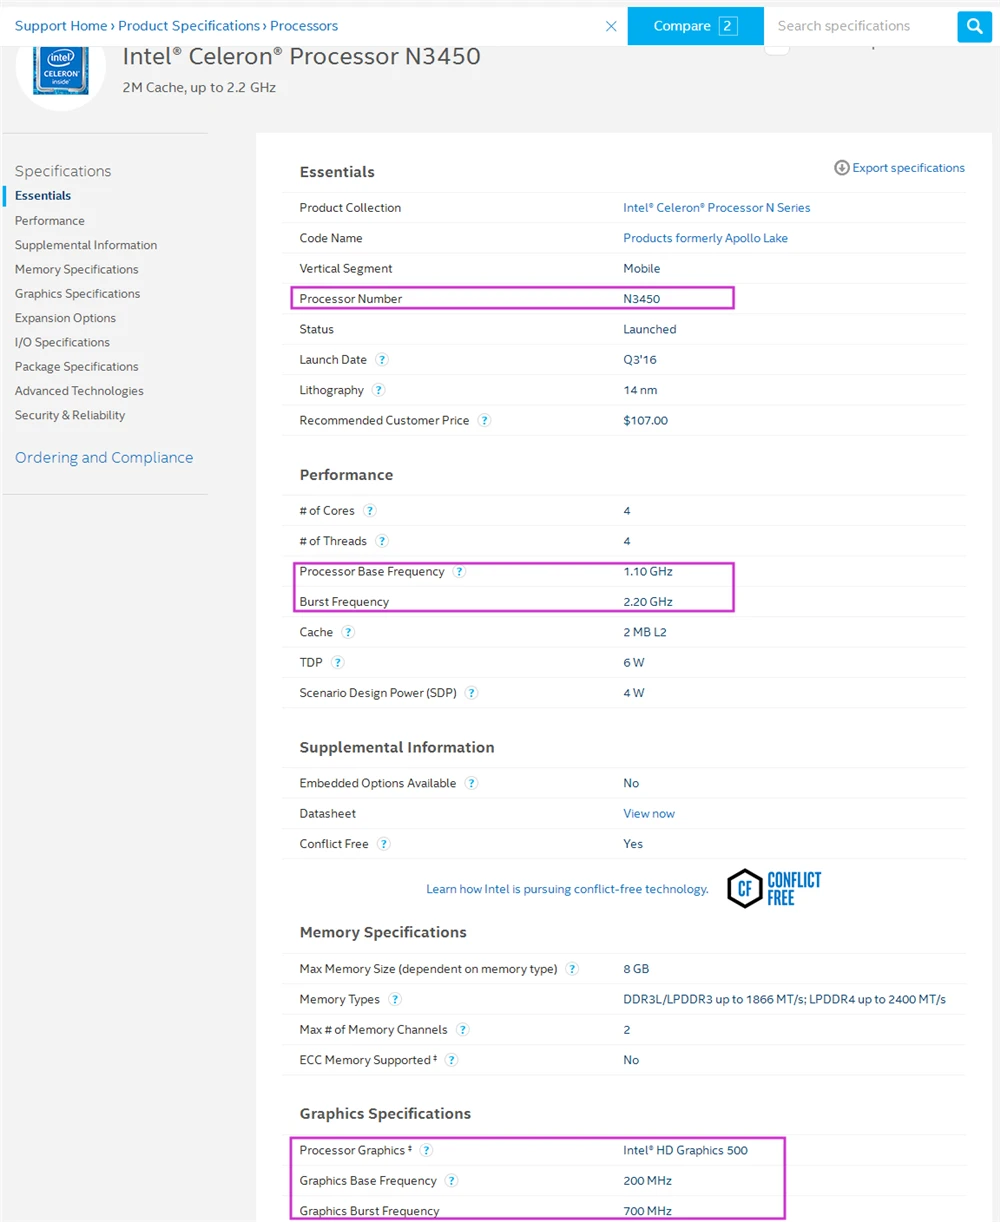The height and width of the screenshot is (1222, 1000).
Task: Open Product Specifications breadcrumb
Action: 189,26
